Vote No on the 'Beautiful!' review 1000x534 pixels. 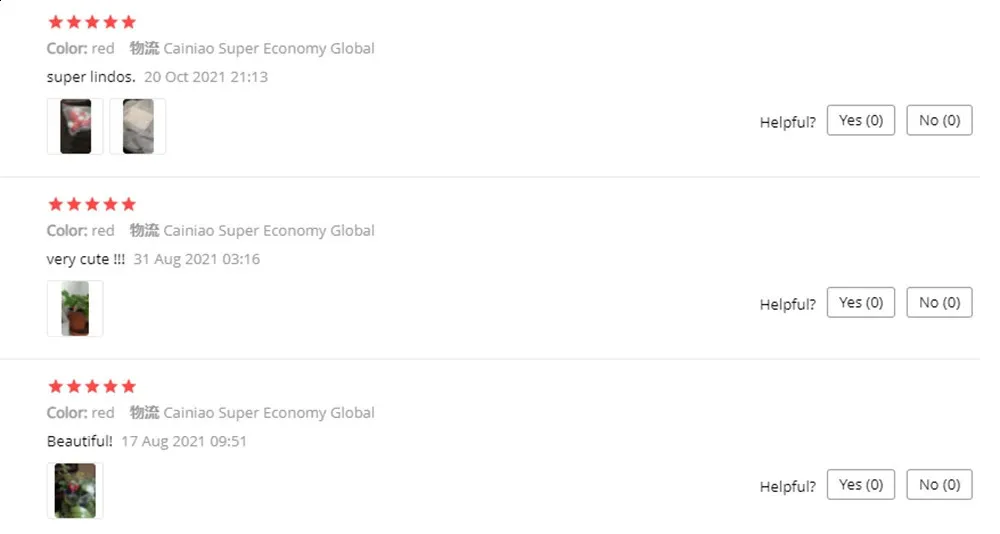(939, 485)
